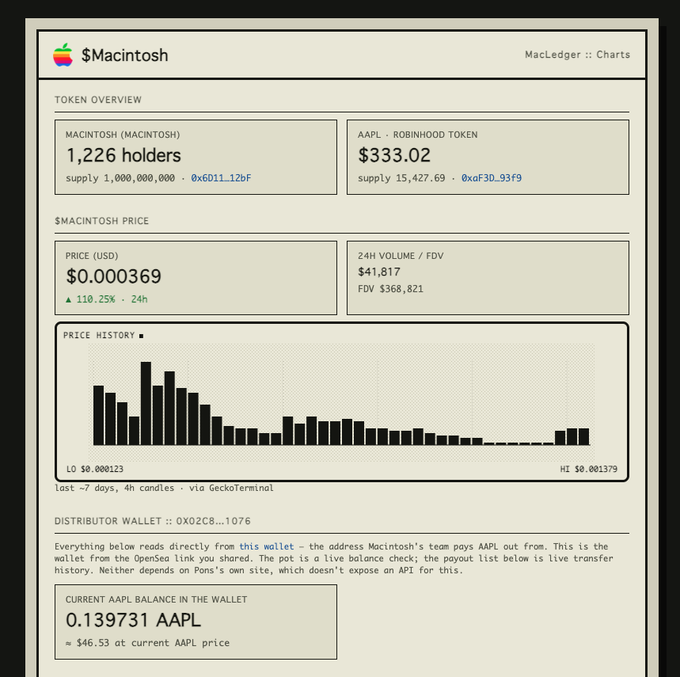Click the supply 15,427.69 text
Viewport: 680px width, 677px height.
[401, 178]
